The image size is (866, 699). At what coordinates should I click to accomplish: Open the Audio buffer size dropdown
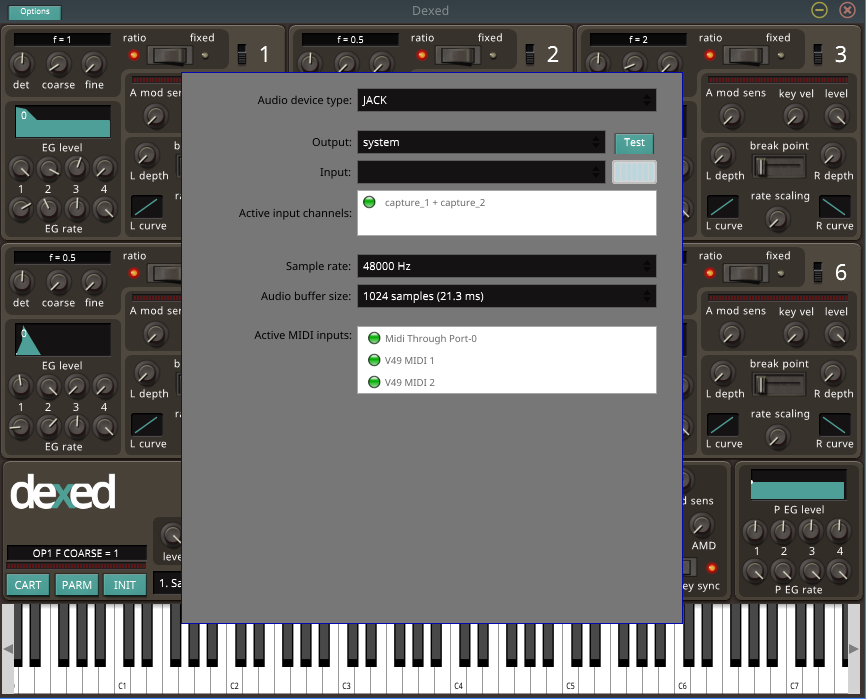pos(506,296)
